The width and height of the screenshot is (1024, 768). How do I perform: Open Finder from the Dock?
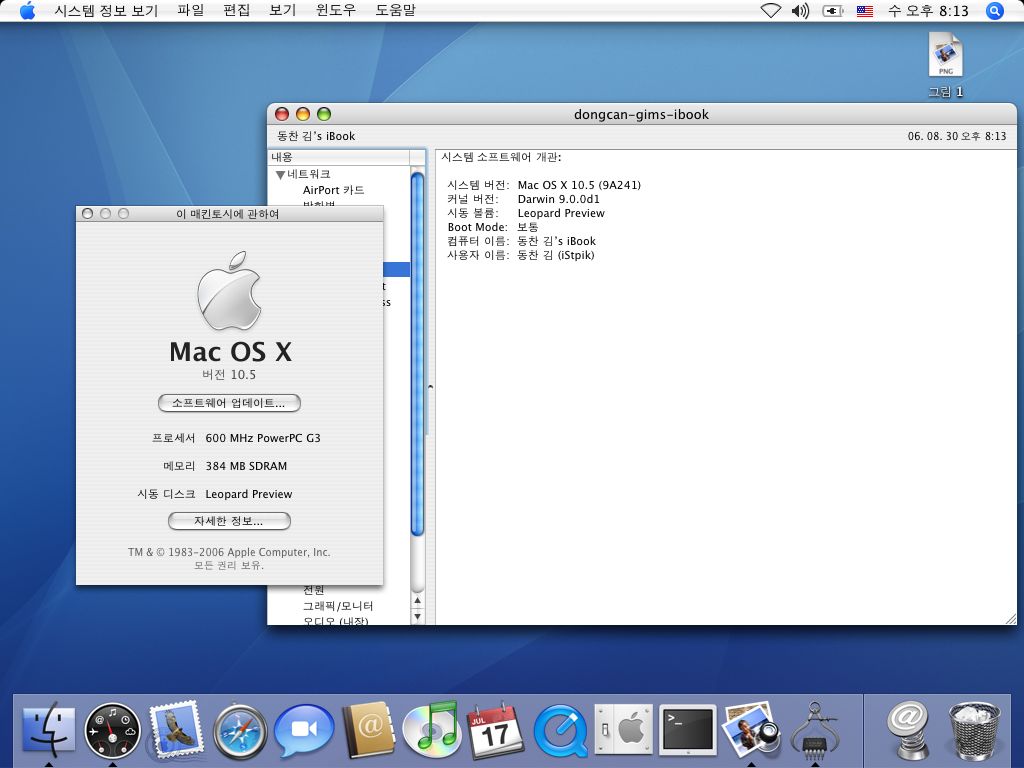point(47,730)
